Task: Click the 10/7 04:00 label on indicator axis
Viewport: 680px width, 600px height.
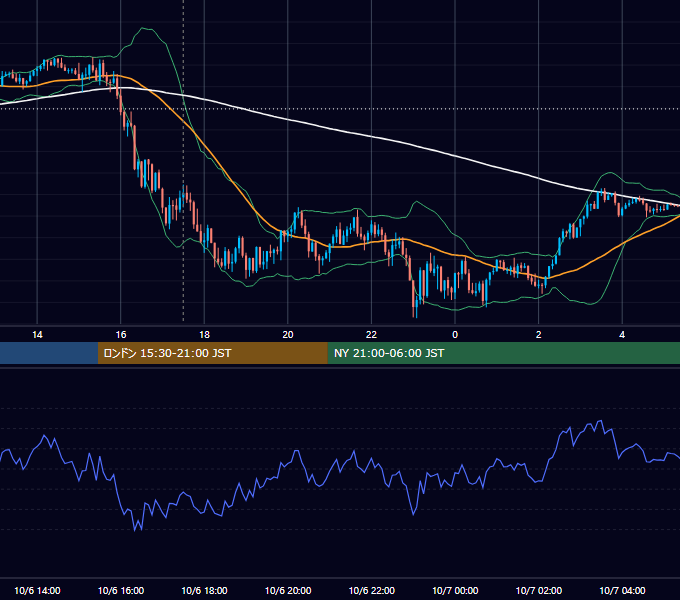Action: click(x=622, y=590)
